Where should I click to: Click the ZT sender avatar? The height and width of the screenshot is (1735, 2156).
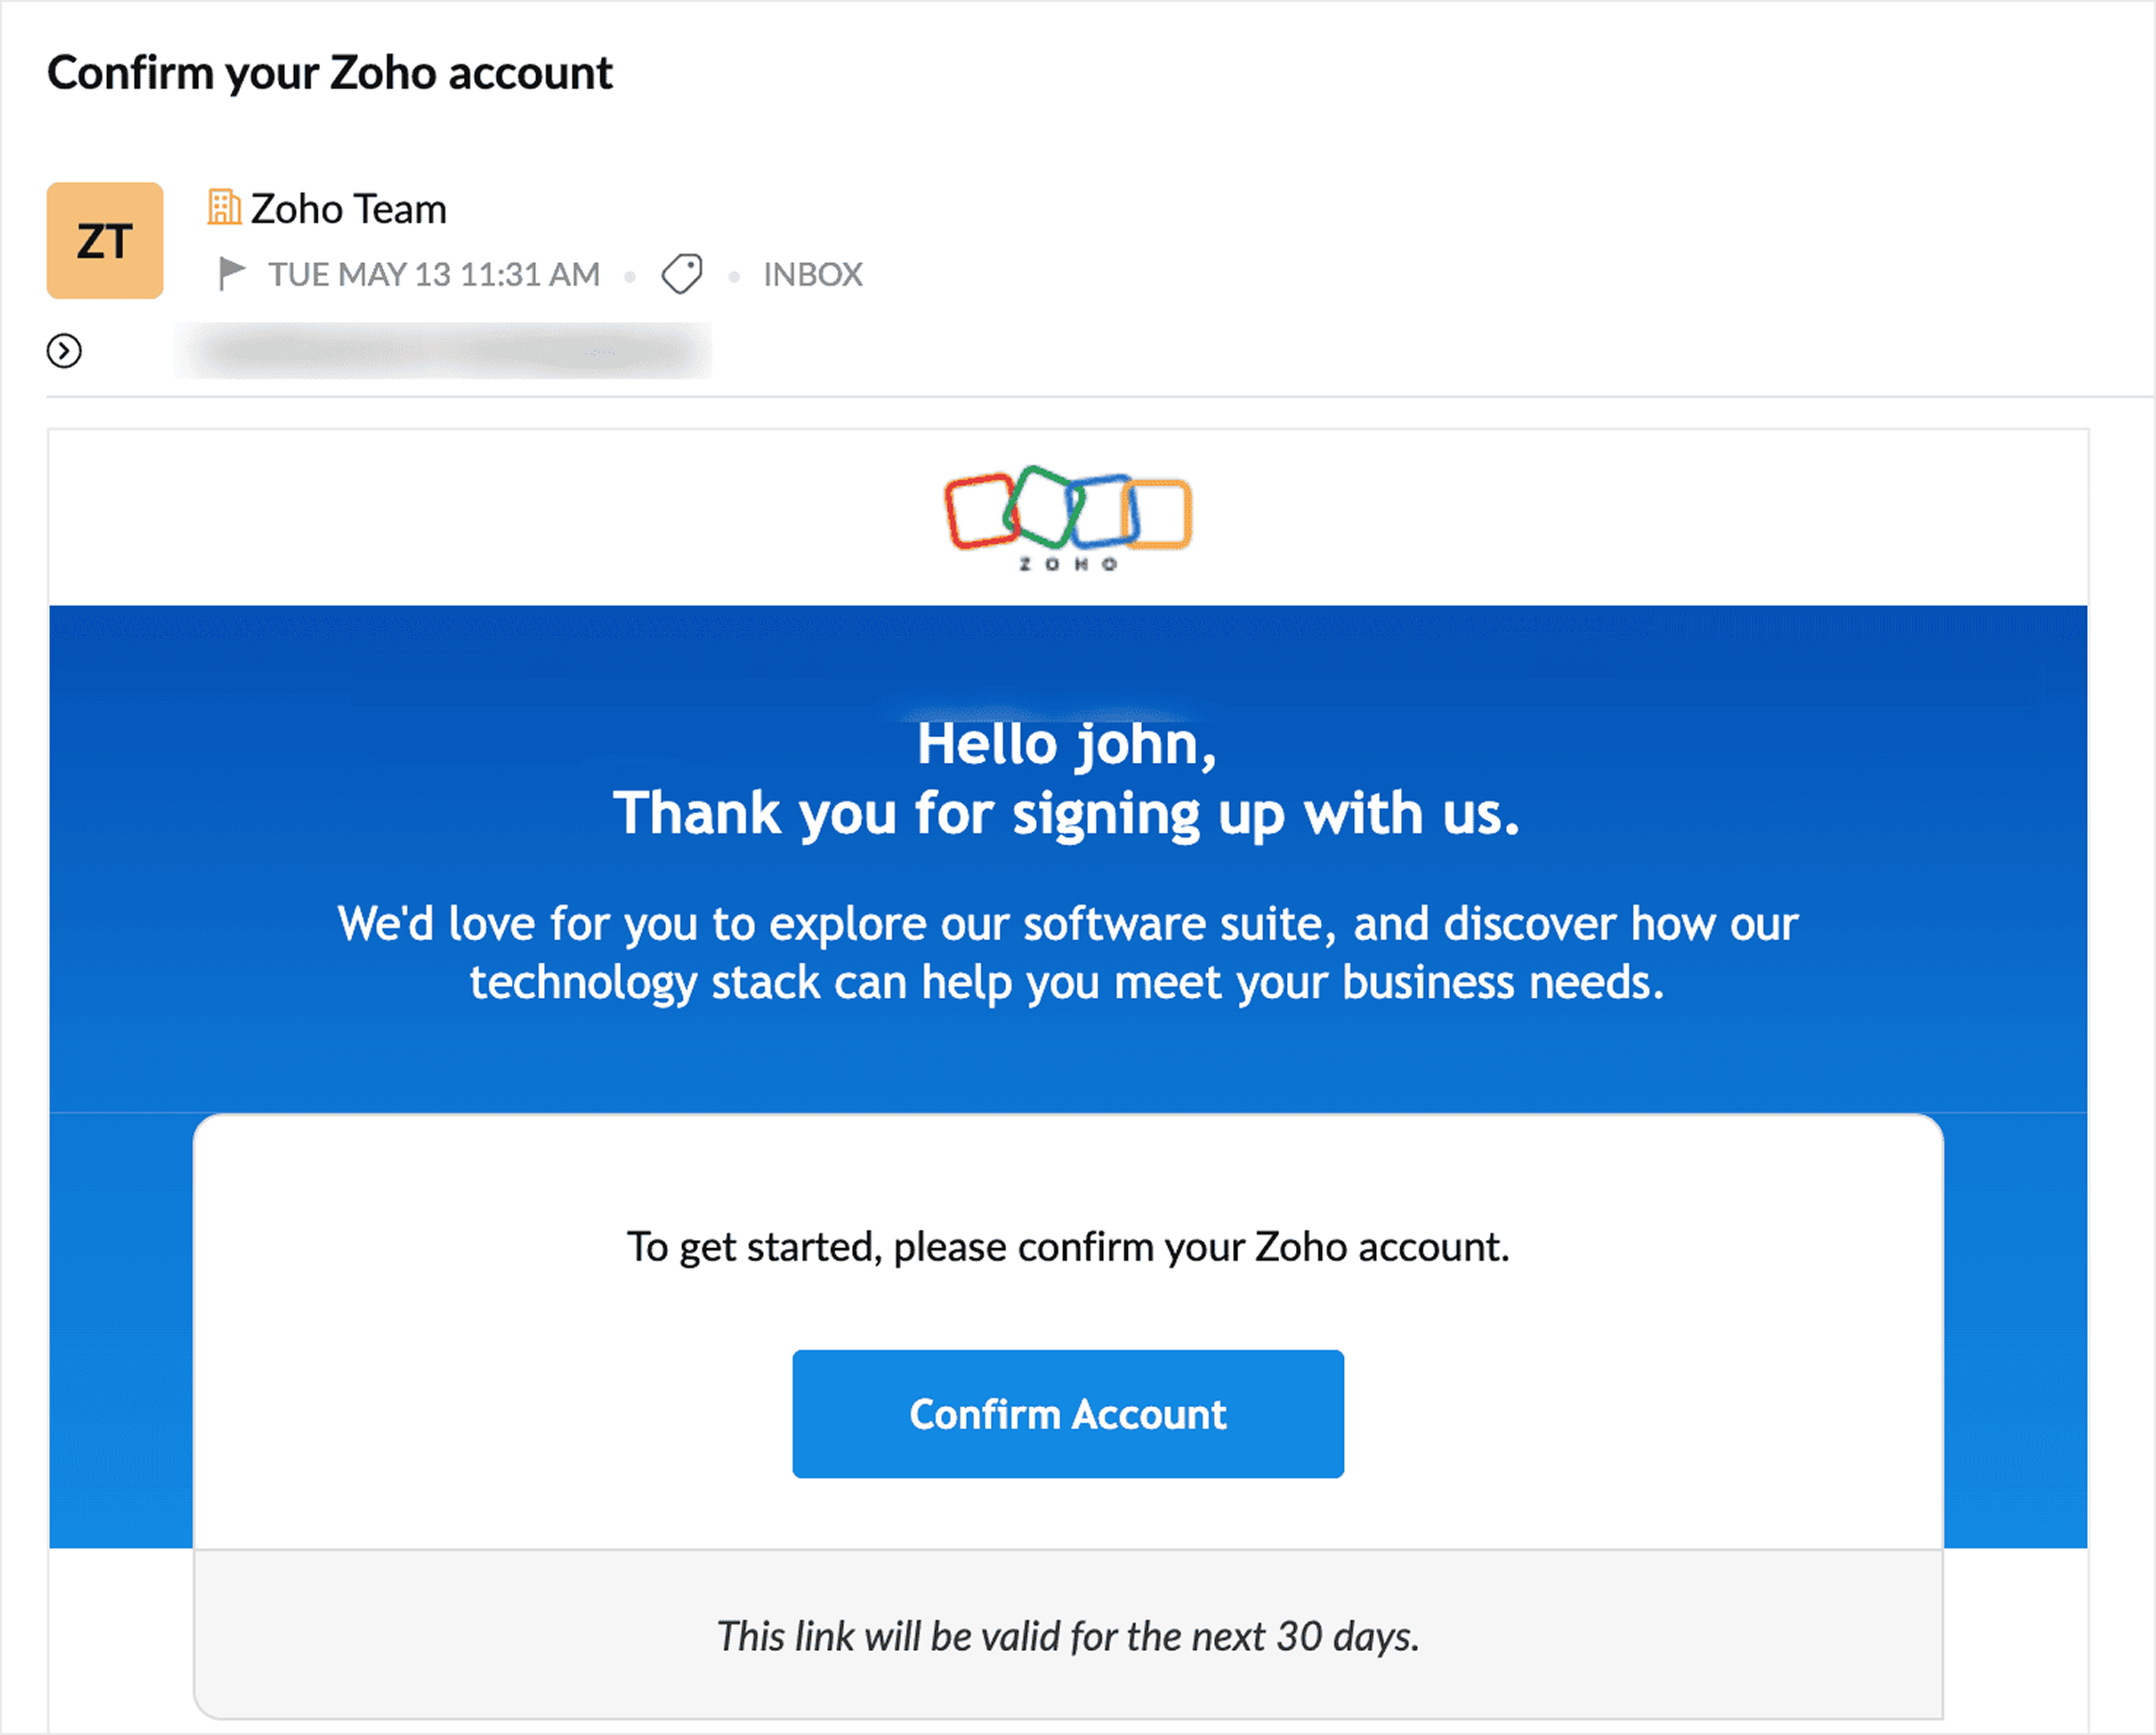pos(104,241)
